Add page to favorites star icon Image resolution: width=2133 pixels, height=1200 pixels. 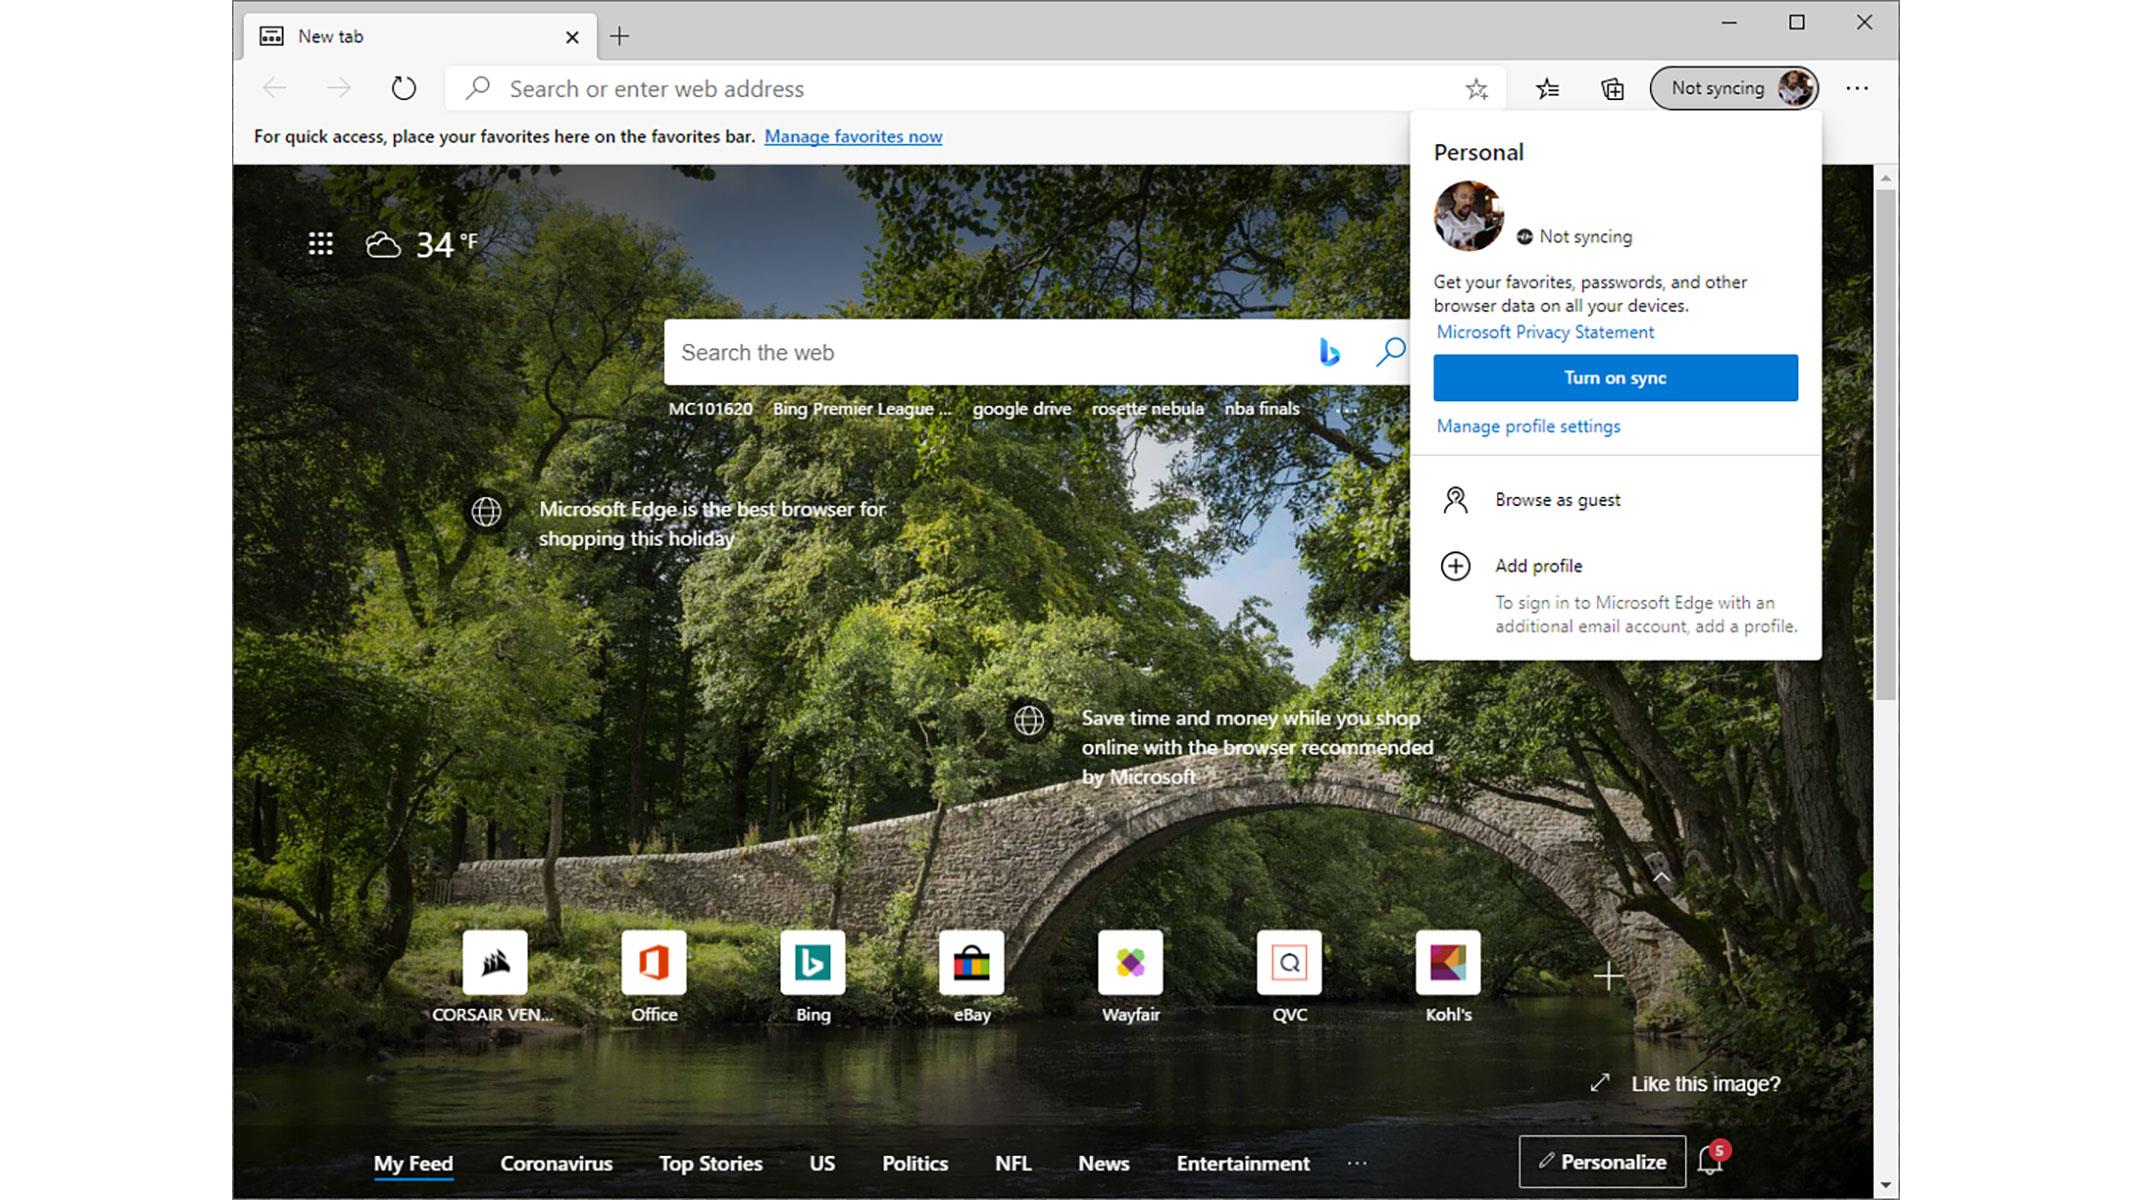coord(1476,89)
